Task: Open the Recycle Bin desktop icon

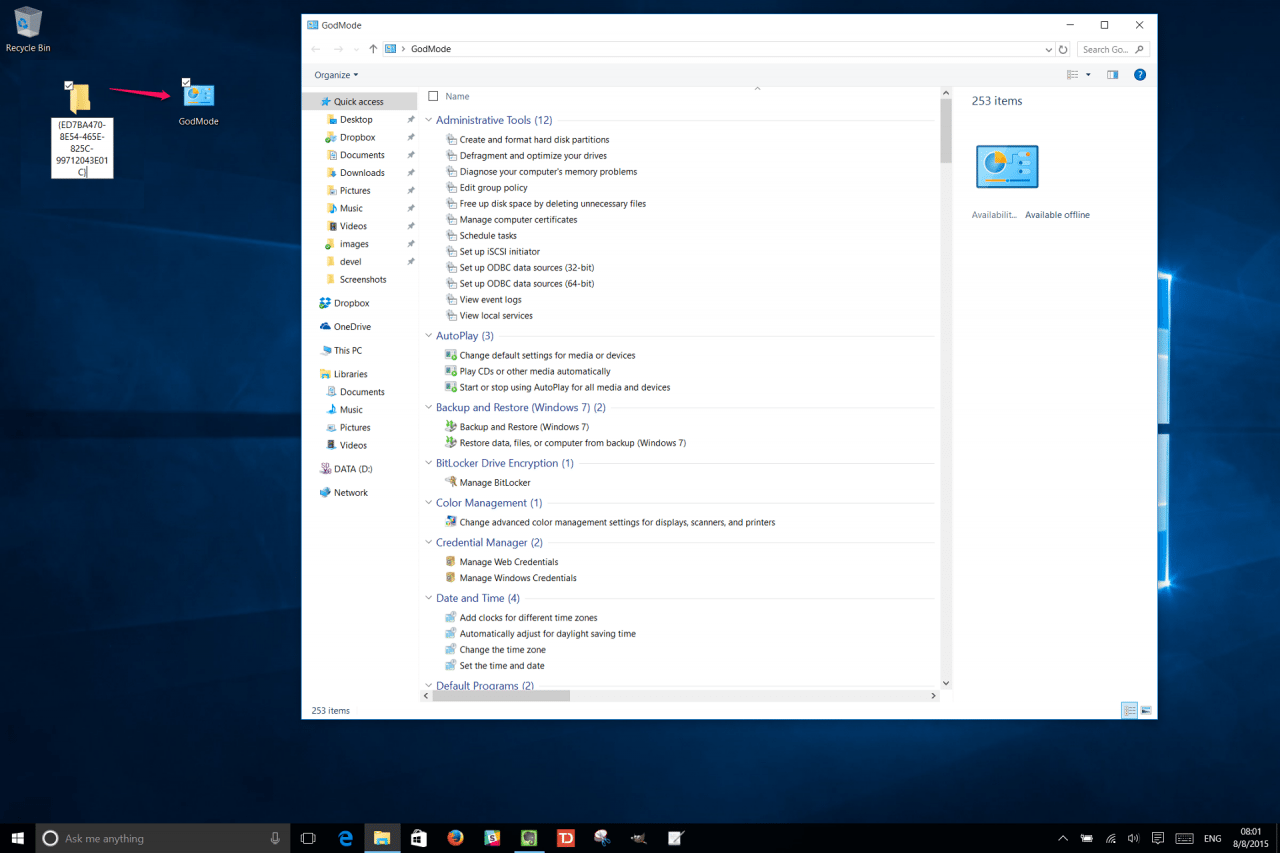Action: tap(28, 24)
